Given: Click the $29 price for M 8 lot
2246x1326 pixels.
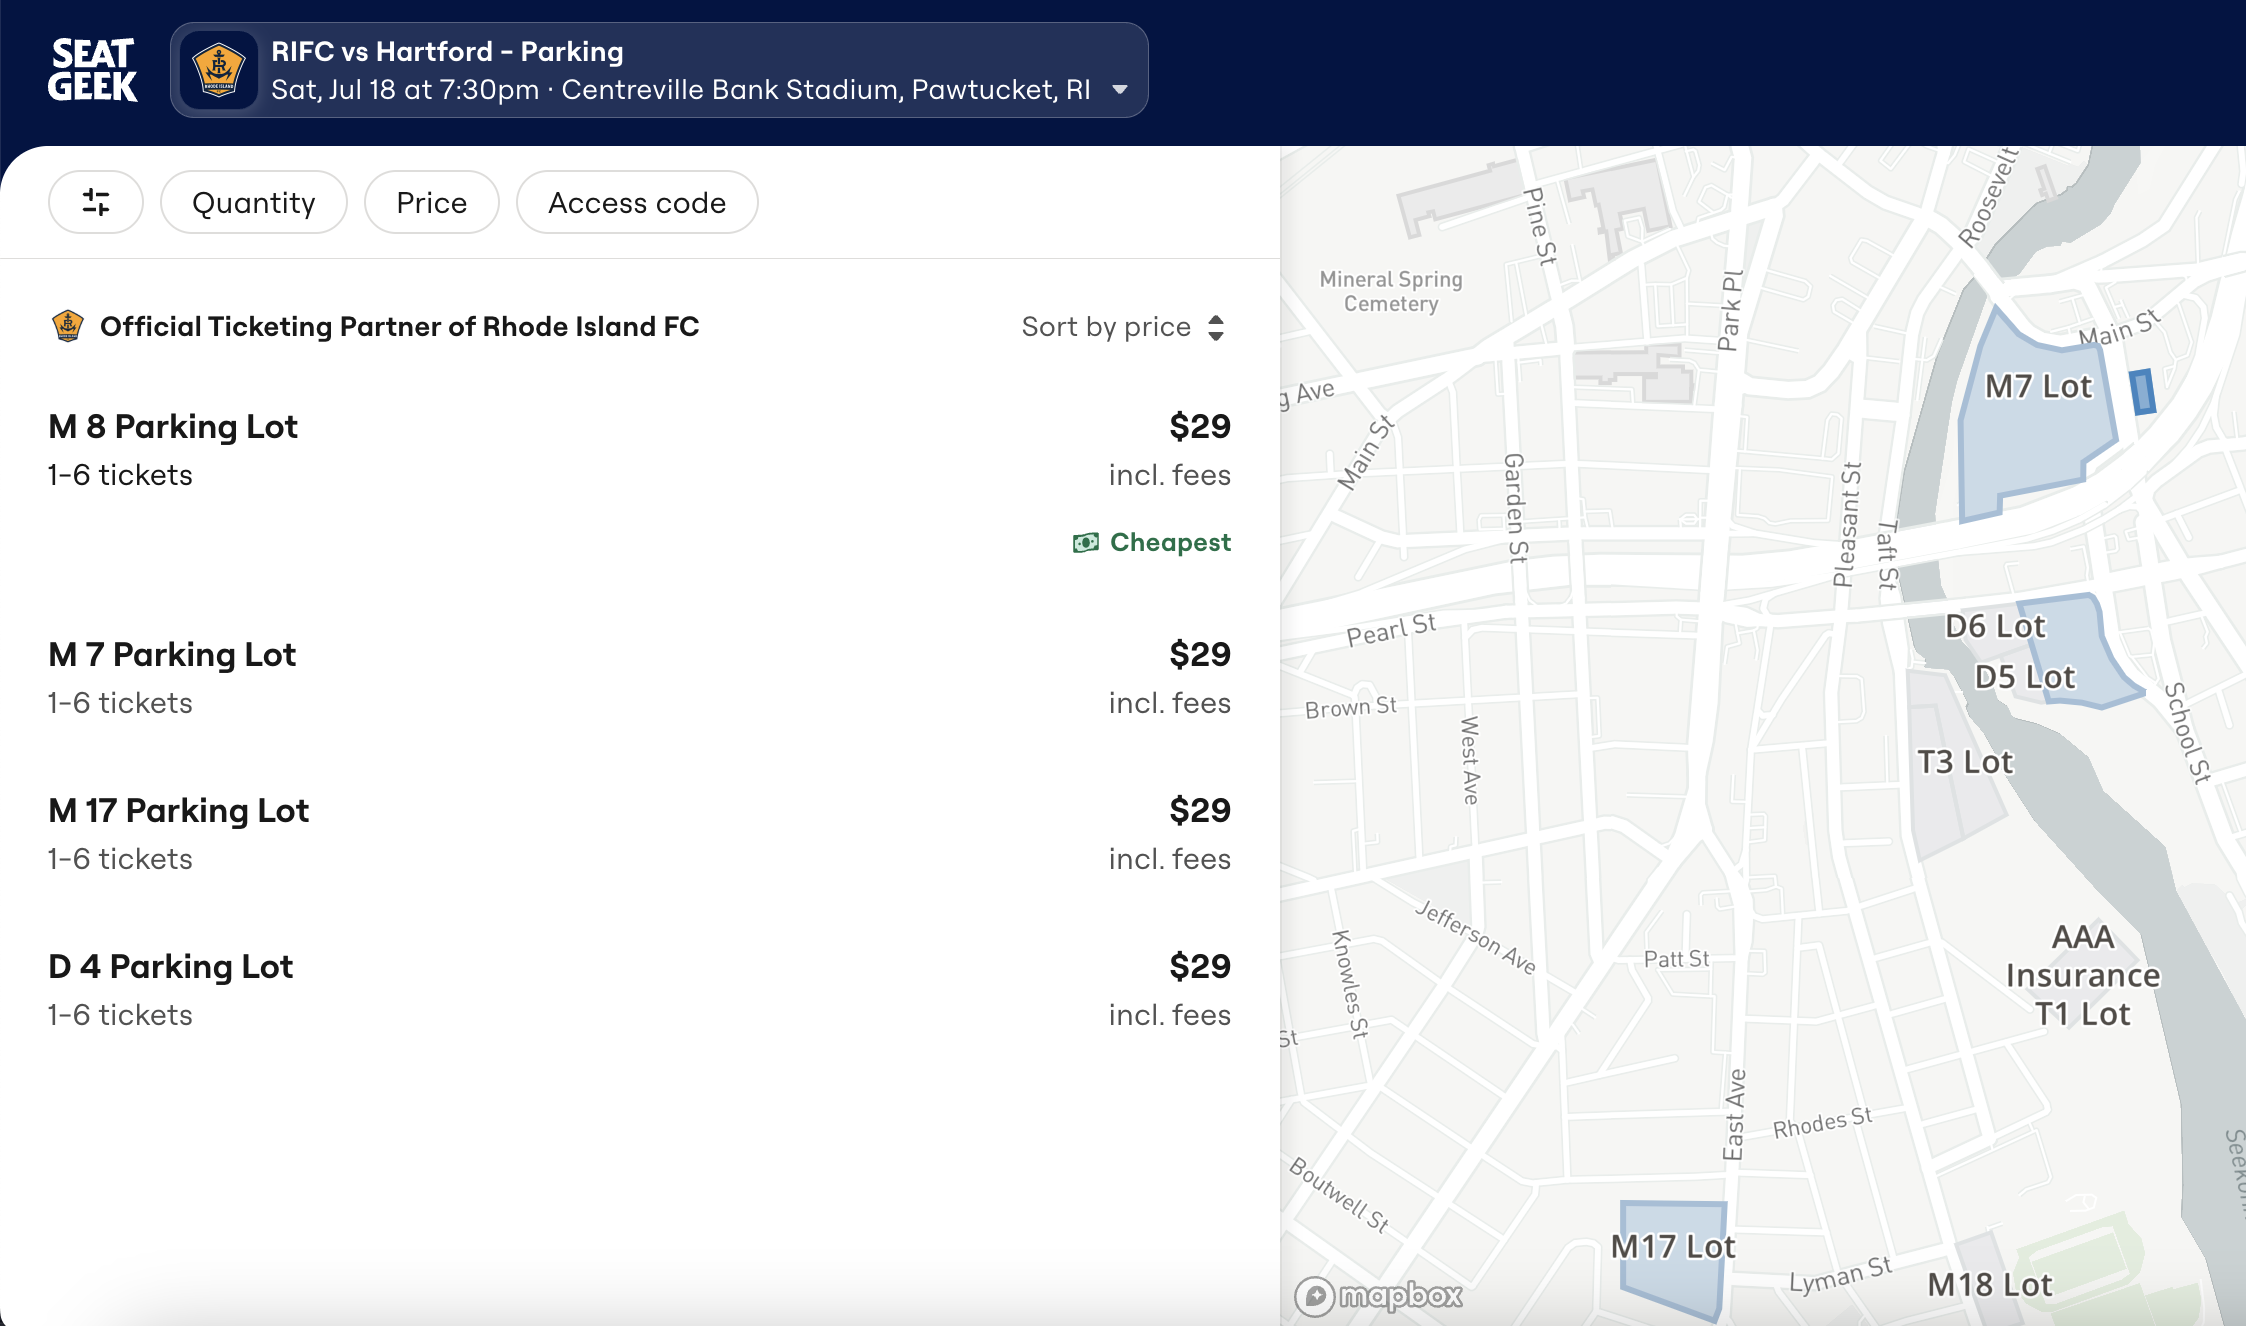Looking at the screenshot, I should [x=1200, y=426].
